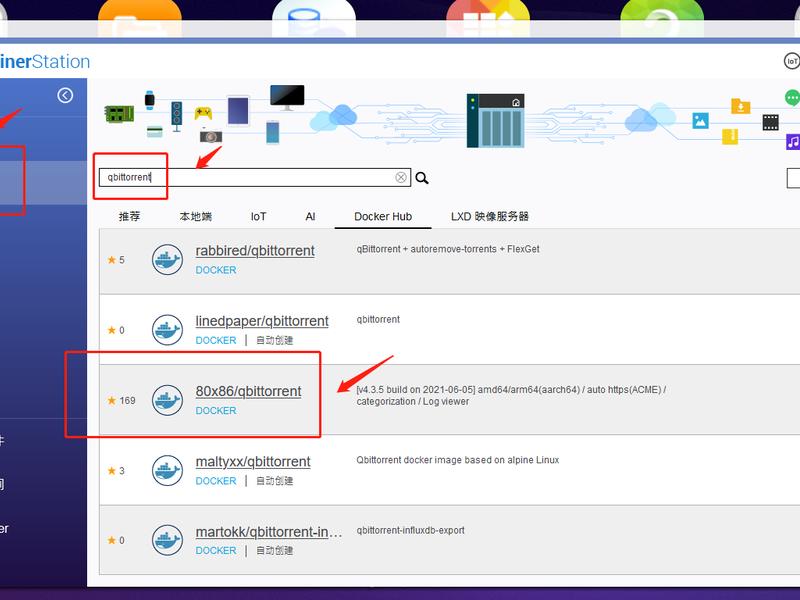800x600 pixels.
Task: Click the Docker whale icon for linedpaper/qbittorrent
Action: 167,330
